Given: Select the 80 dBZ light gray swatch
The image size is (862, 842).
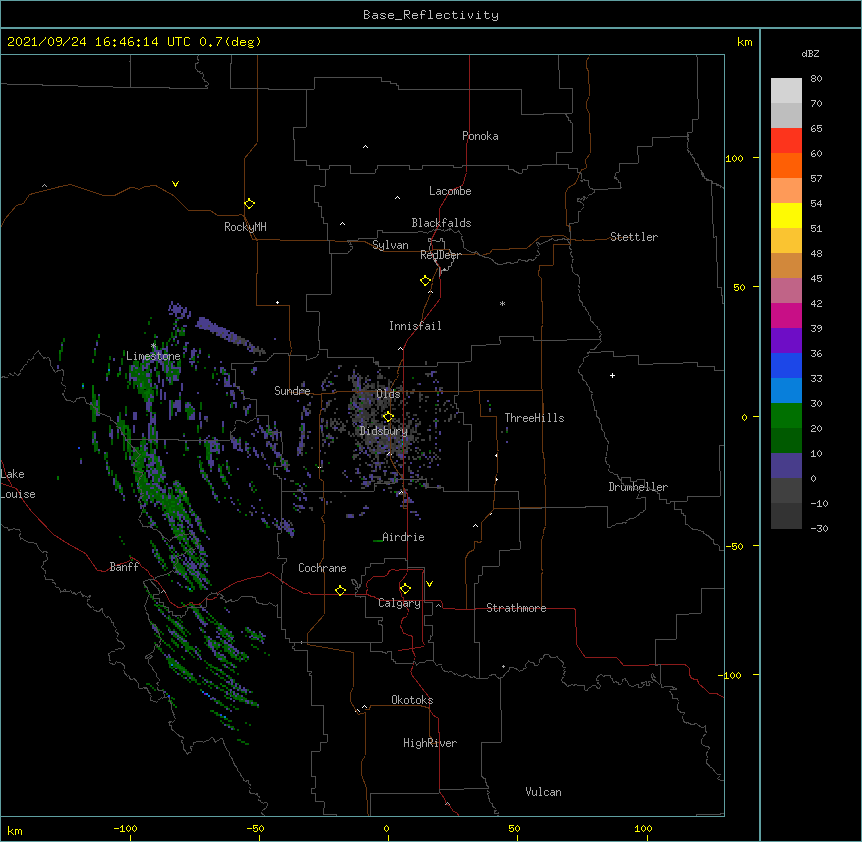Looking at the screenshot, I should (x=786, y=90).
